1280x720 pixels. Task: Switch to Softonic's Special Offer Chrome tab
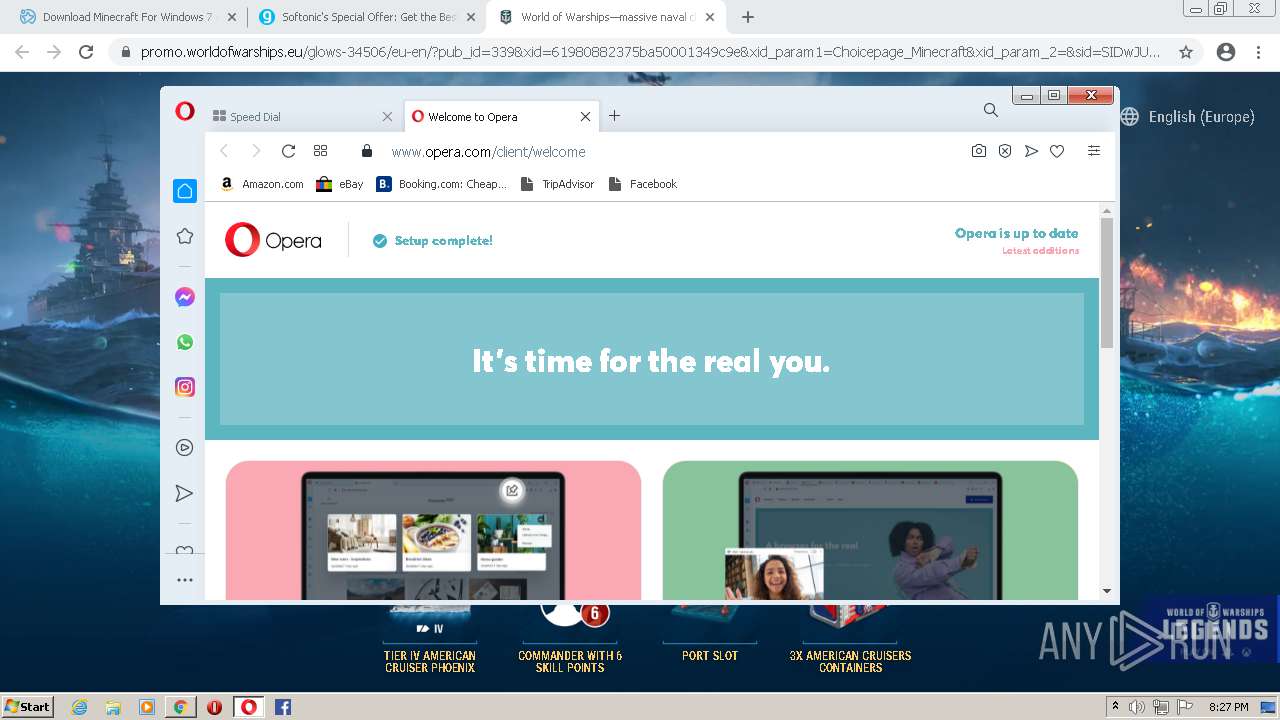click(x=365, y=17)
